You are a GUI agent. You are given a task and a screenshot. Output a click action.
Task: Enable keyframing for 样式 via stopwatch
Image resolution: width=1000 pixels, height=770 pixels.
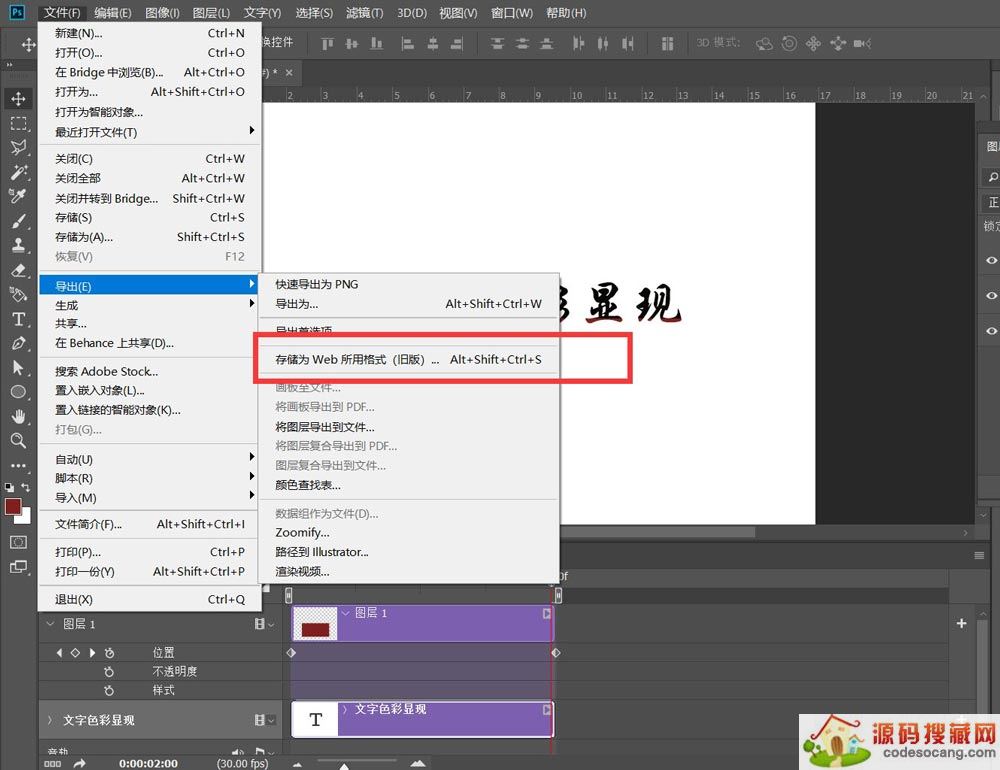(x=110, y=690)
